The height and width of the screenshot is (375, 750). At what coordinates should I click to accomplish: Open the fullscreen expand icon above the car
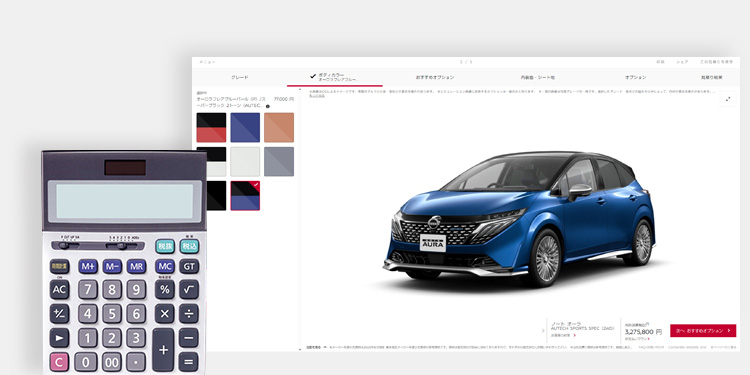[x=728, y=99]
